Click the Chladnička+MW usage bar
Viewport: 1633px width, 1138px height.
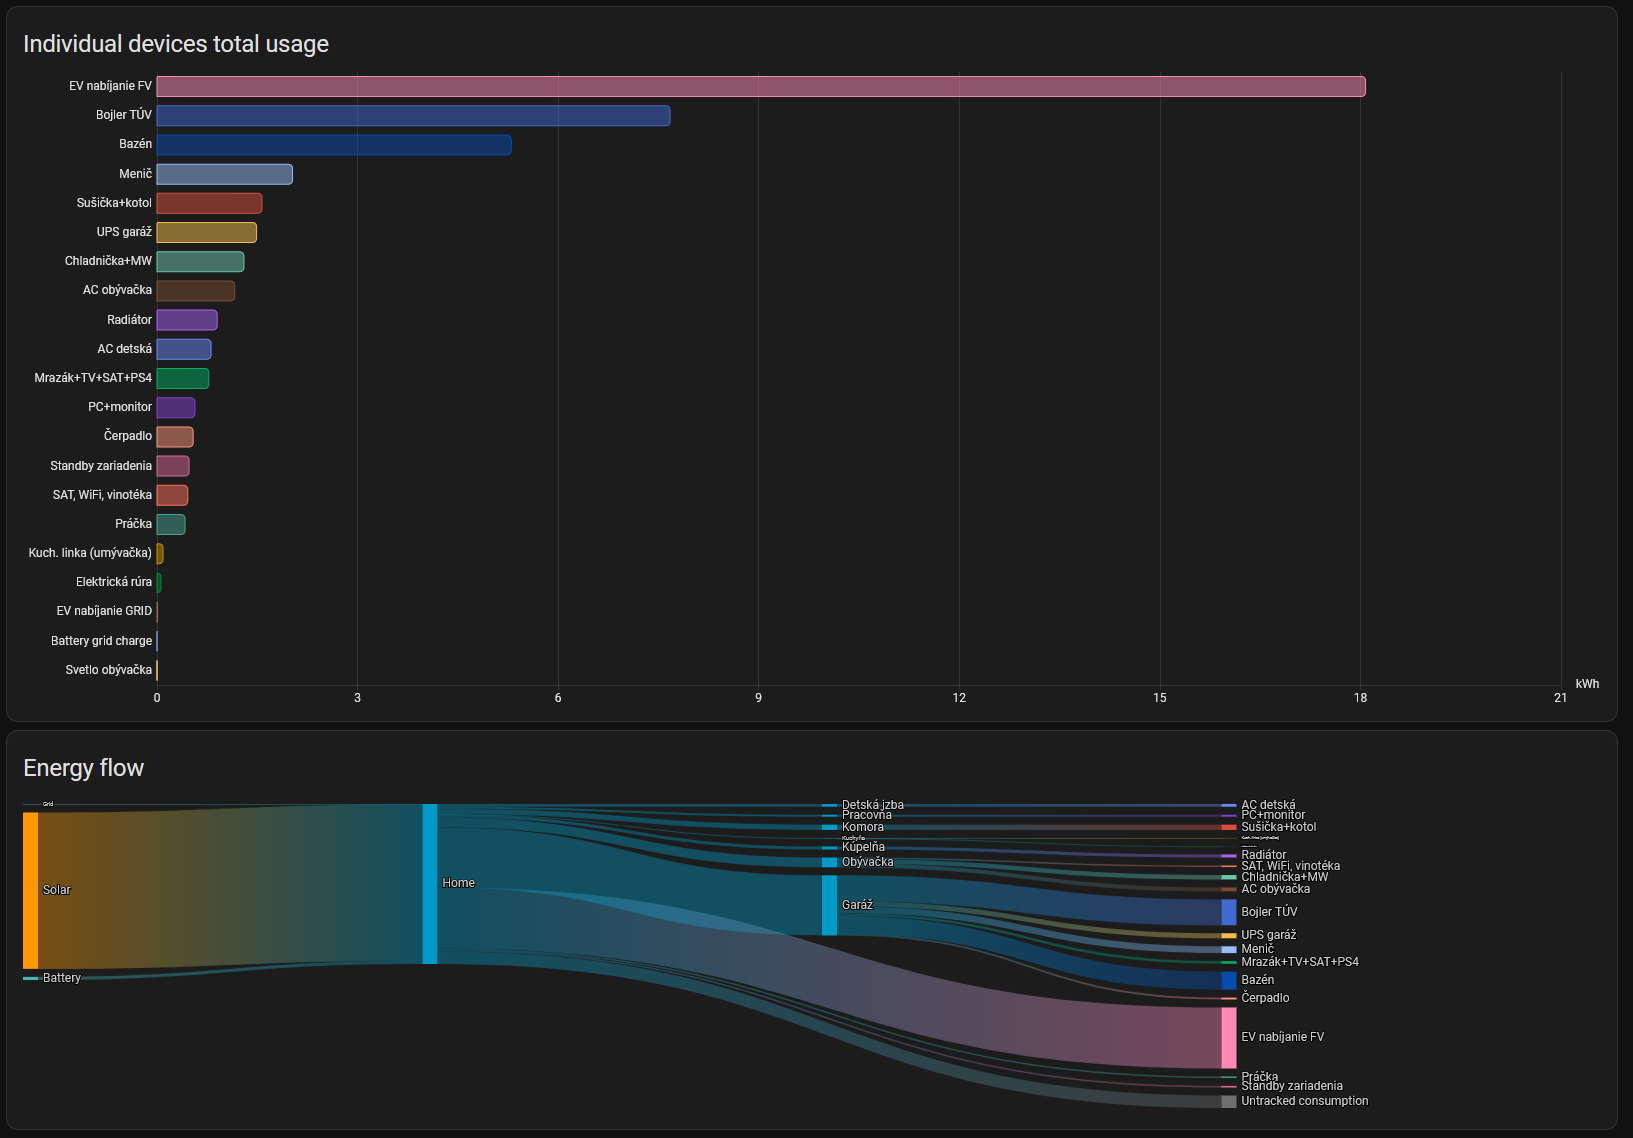click(200, 262)
